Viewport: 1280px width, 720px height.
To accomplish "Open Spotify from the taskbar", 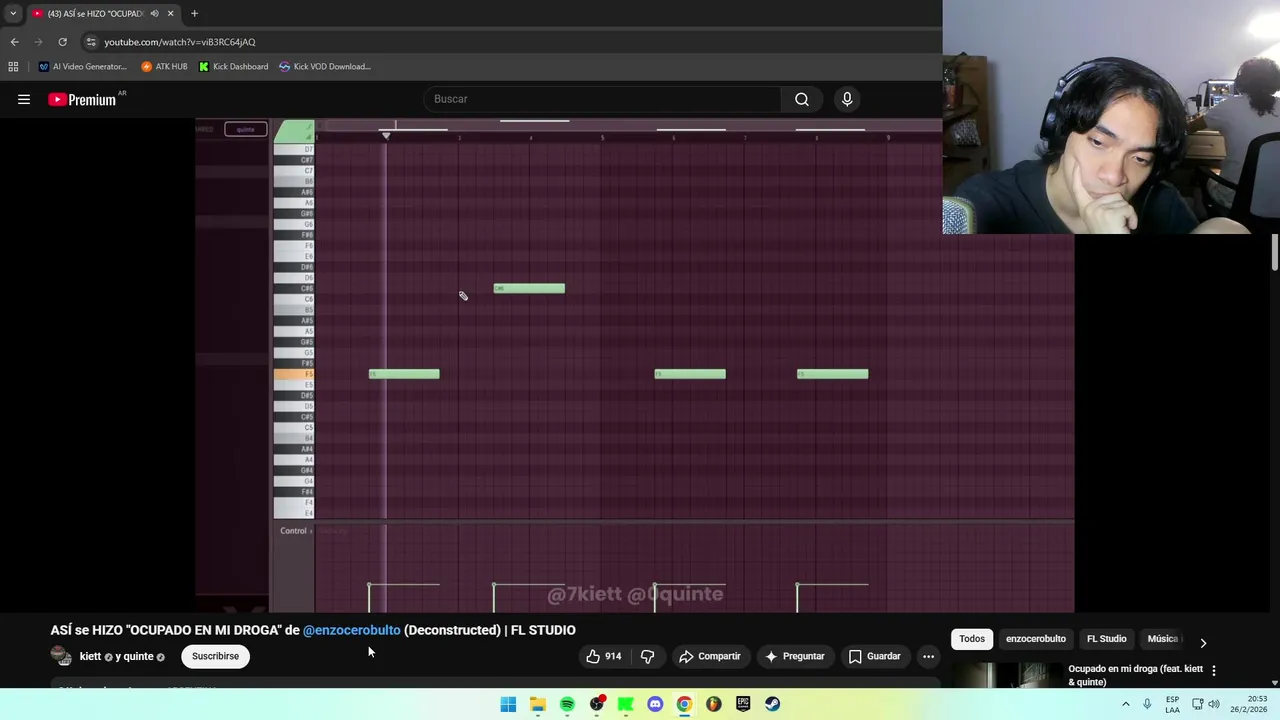I will [567, 704].
